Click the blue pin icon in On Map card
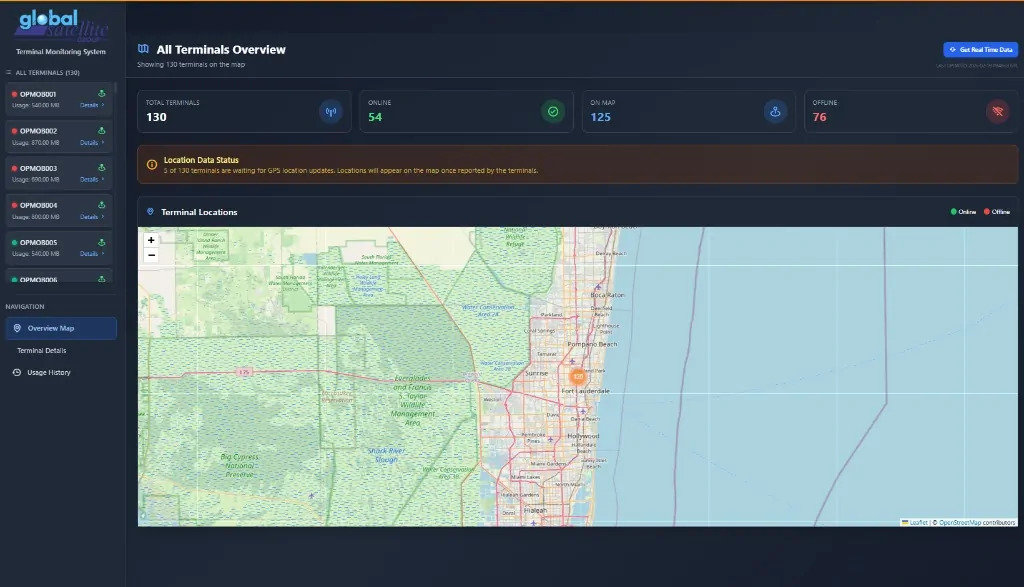Screen dimensions: 1024x587 [775, 112]
